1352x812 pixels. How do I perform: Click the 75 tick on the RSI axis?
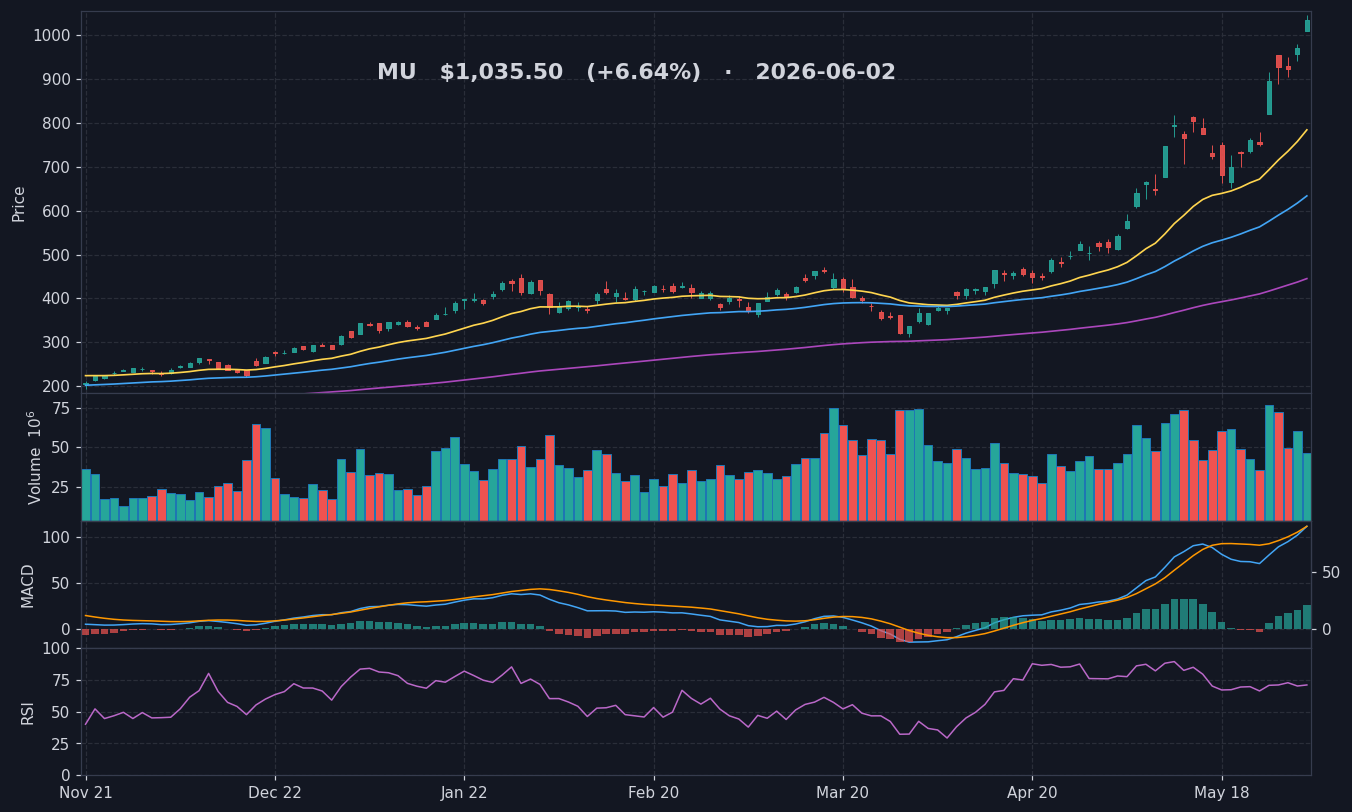(x=61, y=680)
